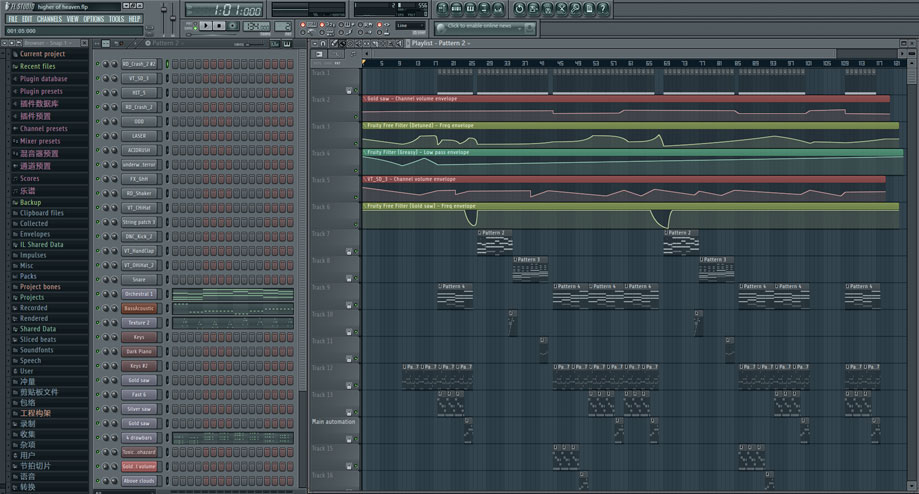The height and width of the screenshot is (494, 919).
Task: Open the keyboard editor icon in channel rack
Action: (287, 43)
